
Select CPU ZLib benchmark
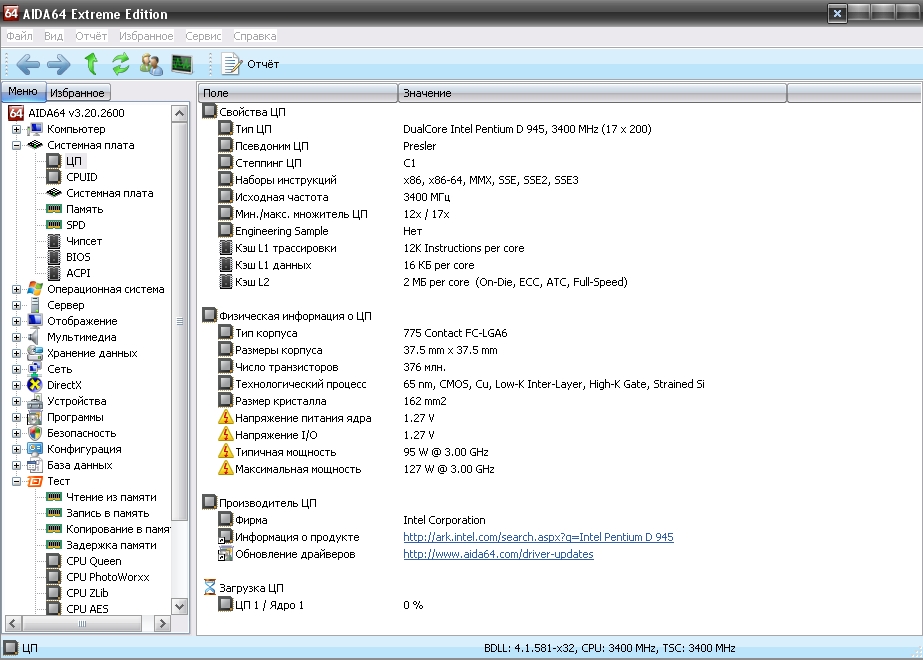[x=87, y=593]
